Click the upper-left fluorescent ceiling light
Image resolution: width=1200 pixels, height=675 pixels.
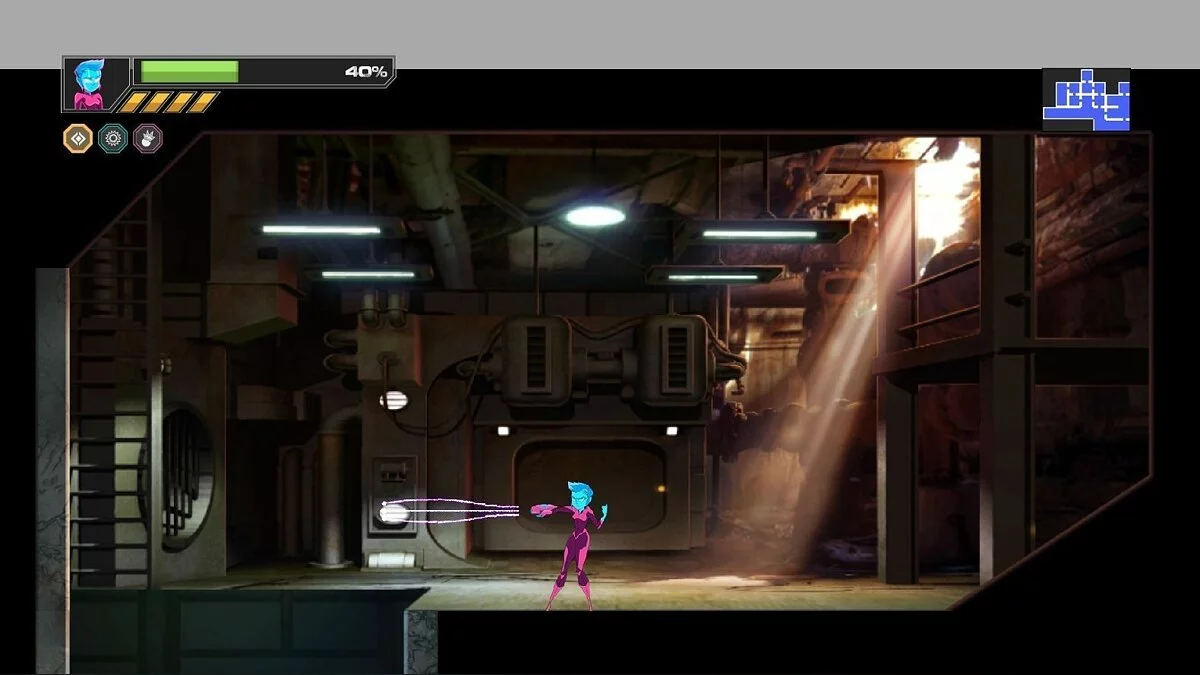tap(321, 230)
